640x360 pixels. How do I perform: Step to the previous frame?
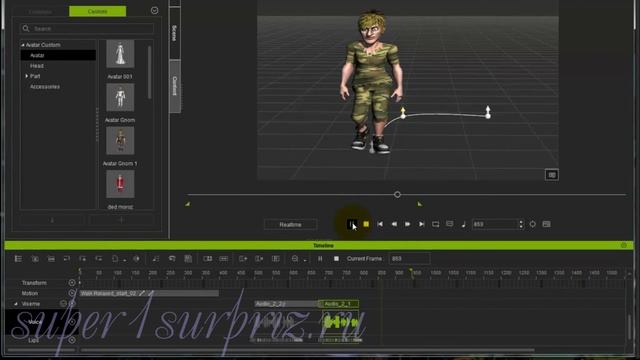(x=394, y=224)
